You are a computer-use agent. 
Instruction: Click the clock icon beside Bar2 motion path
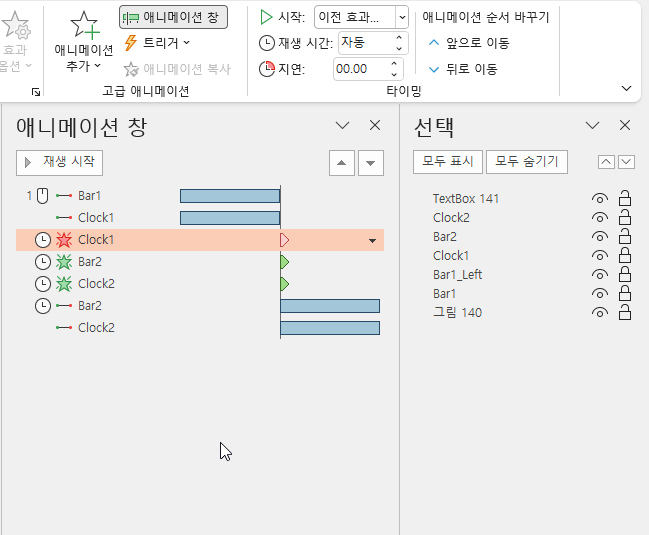click(x=43, y=306)
